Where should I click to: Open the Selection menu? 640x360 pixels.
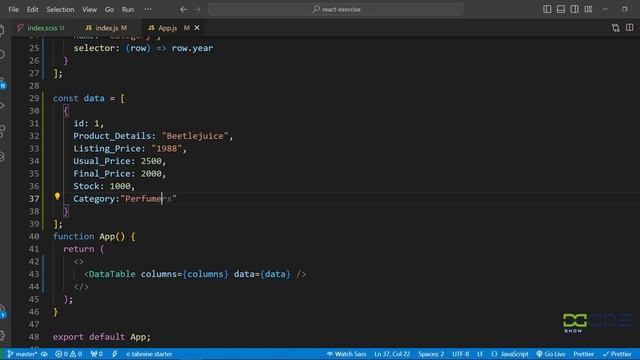click(x=60, y=9)
